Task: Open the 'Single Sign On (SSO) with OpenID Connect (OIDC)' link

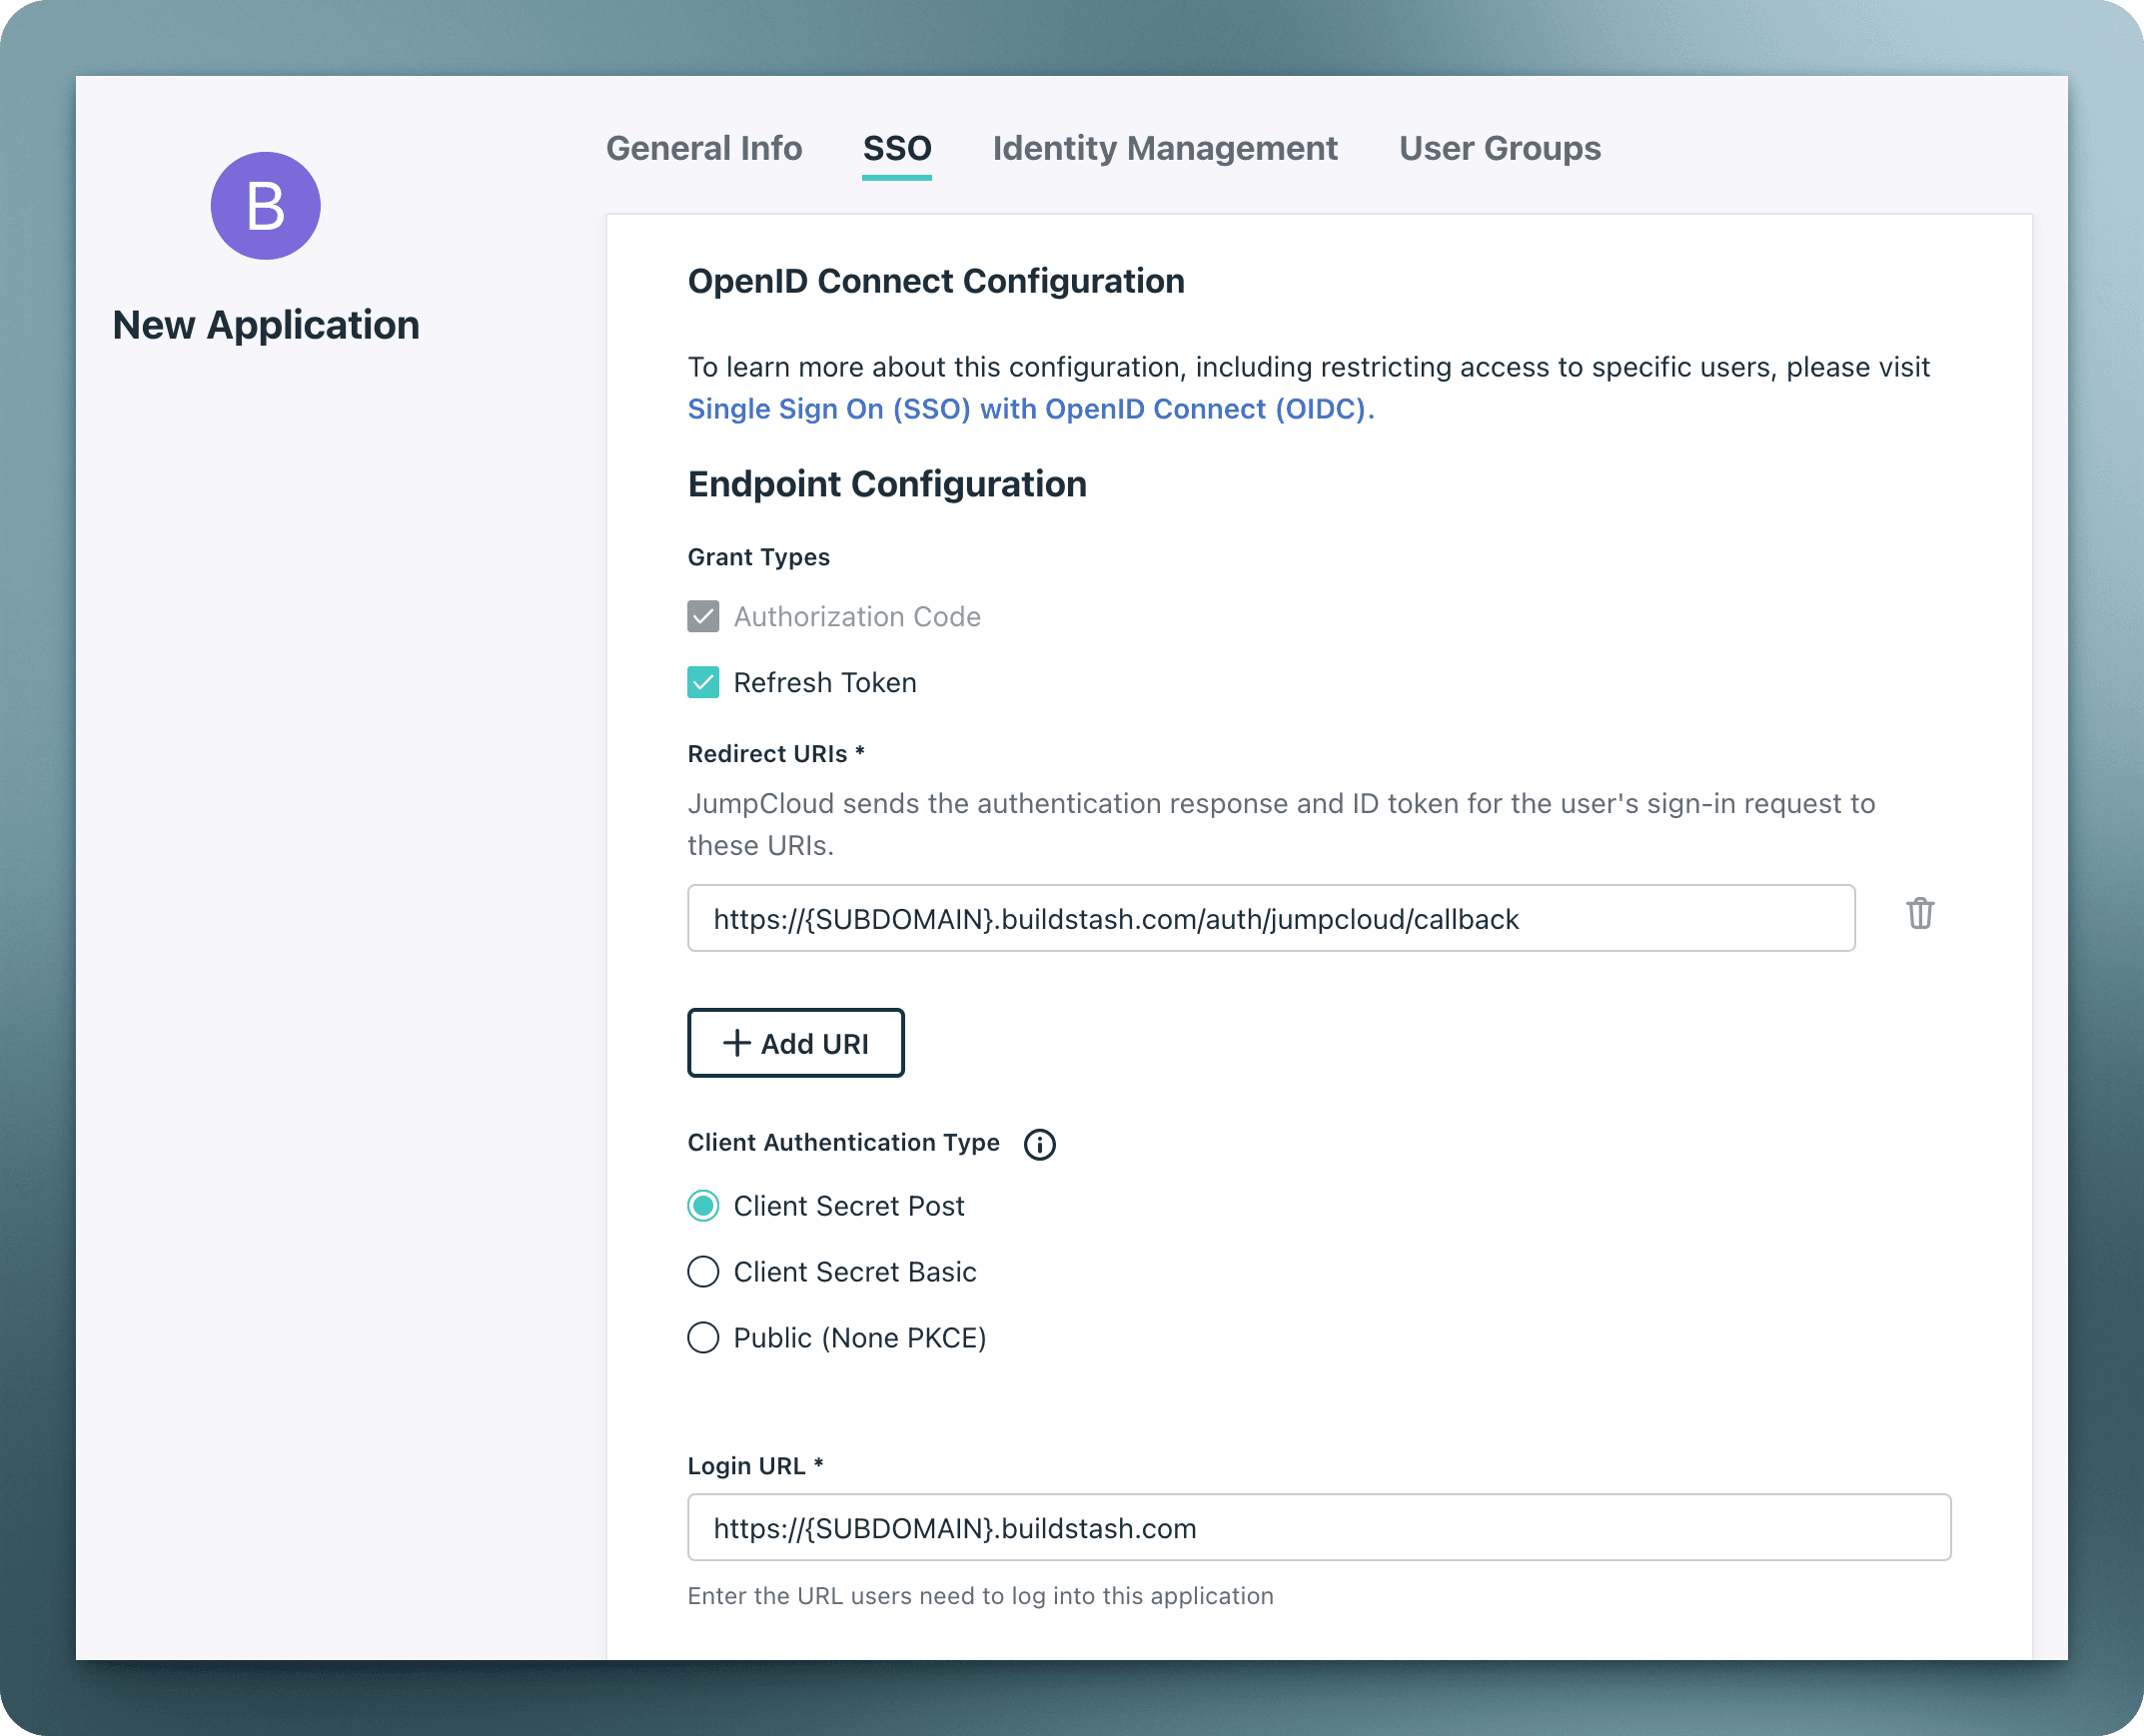Action: pyautogui.click(x=1030, y=409)
